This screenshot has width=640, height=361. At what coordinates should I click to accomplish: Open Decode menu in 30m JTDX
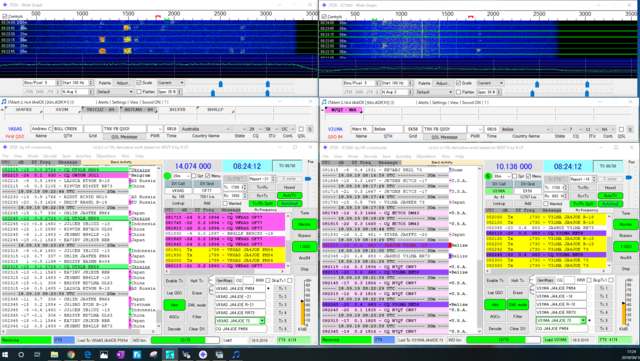click(x=370, y=156)
